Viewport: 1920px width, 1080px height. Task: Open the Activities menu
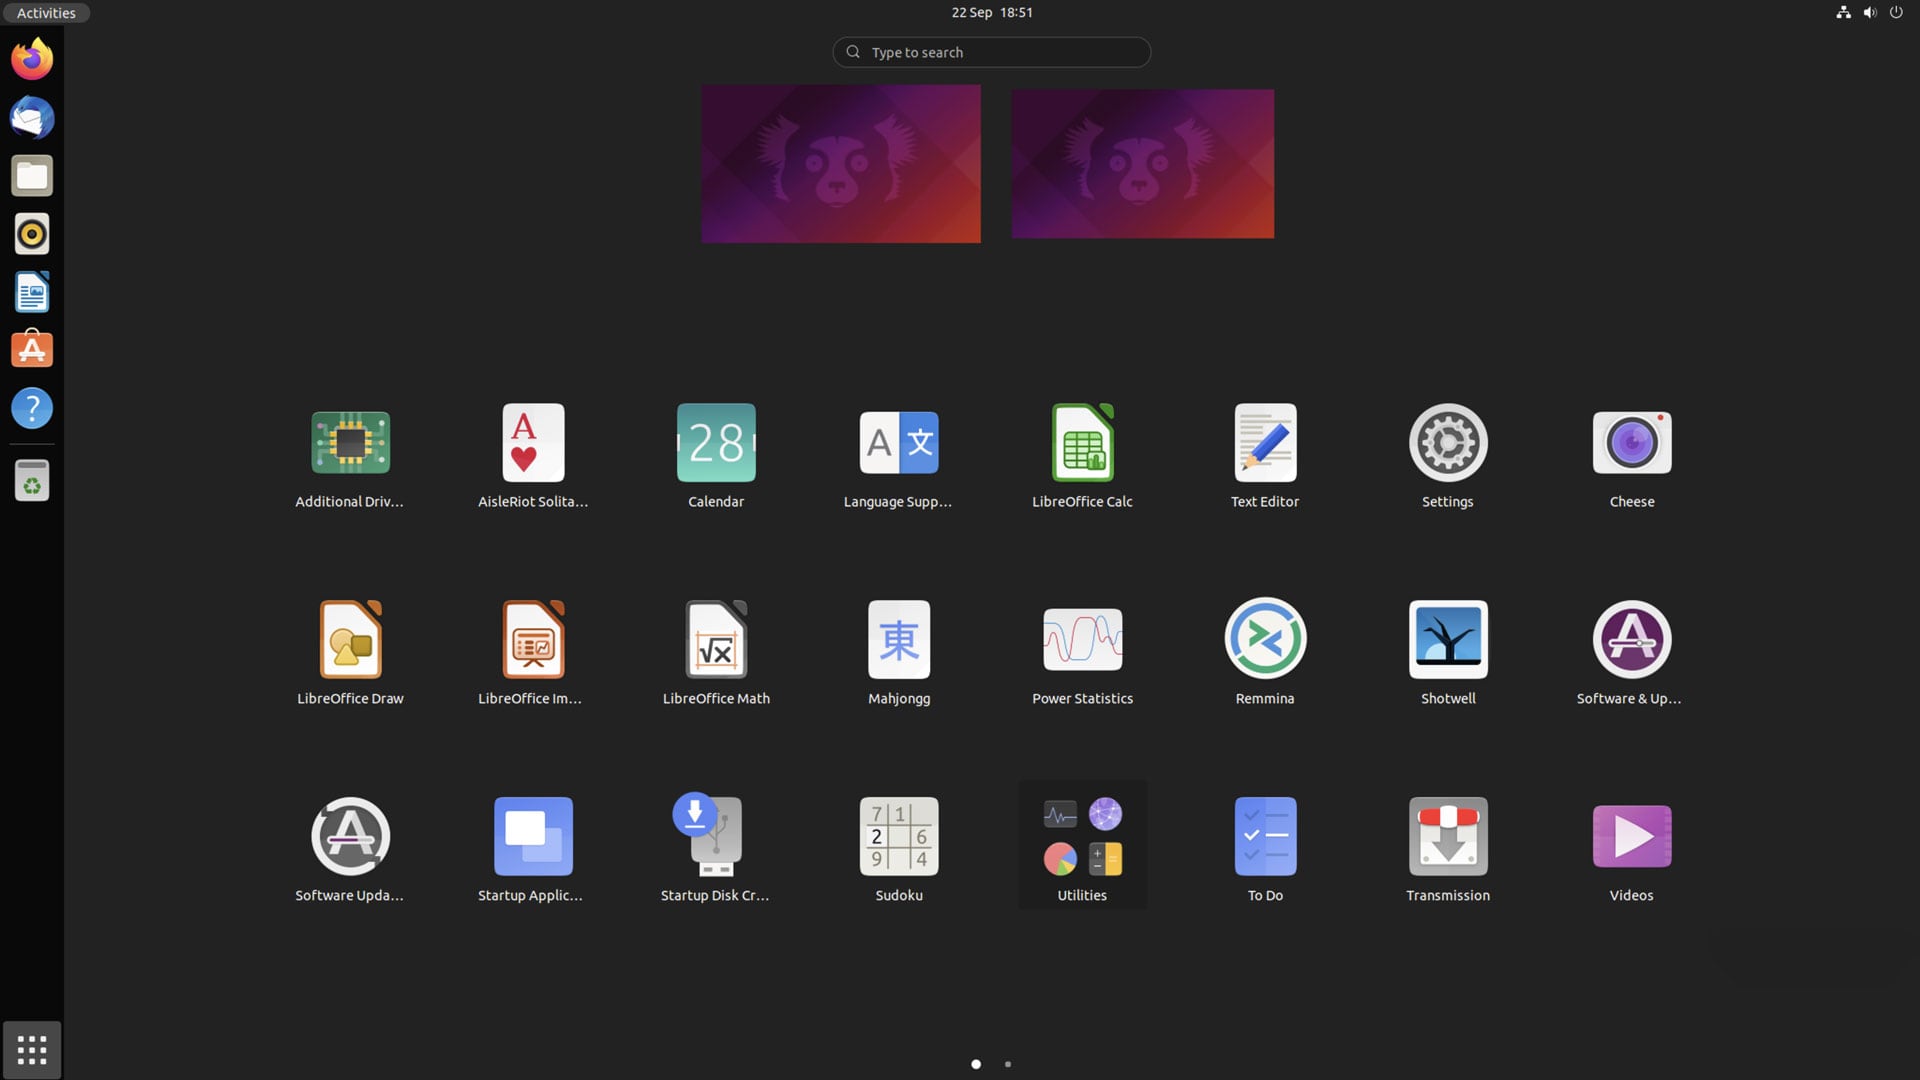pos(46,13)
